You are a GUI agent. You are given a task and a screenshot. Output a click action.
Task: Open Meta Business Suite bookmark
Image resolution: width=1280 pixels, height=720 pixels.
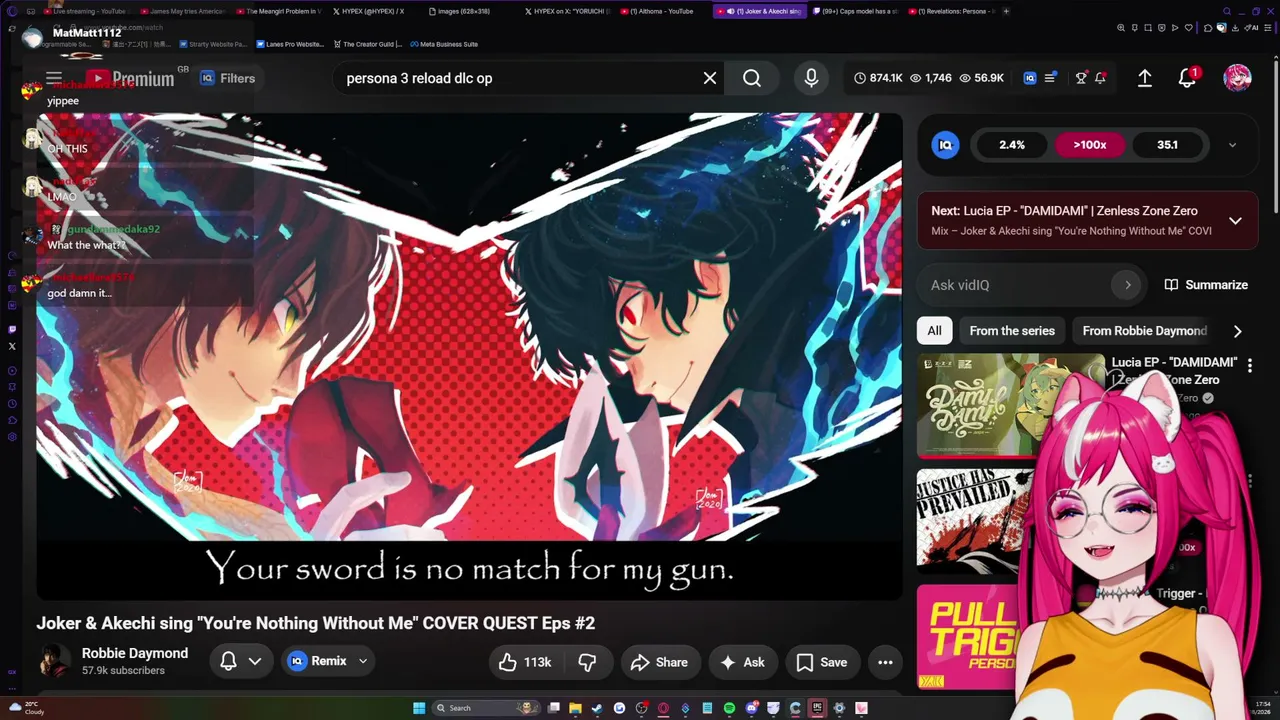click(443, 44)
